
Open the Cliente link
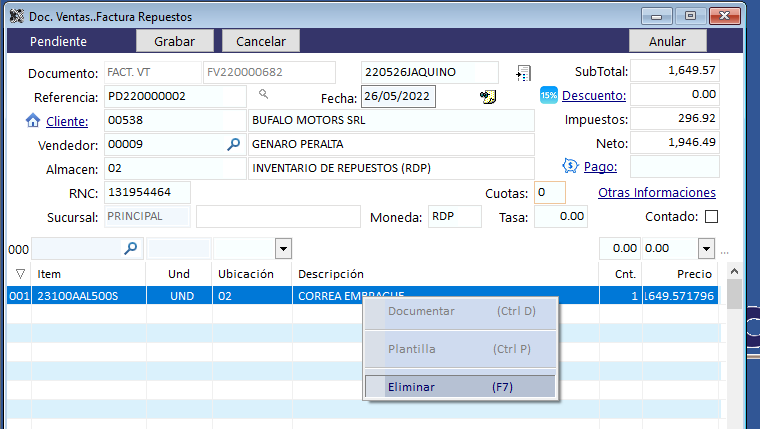(67, 121)
